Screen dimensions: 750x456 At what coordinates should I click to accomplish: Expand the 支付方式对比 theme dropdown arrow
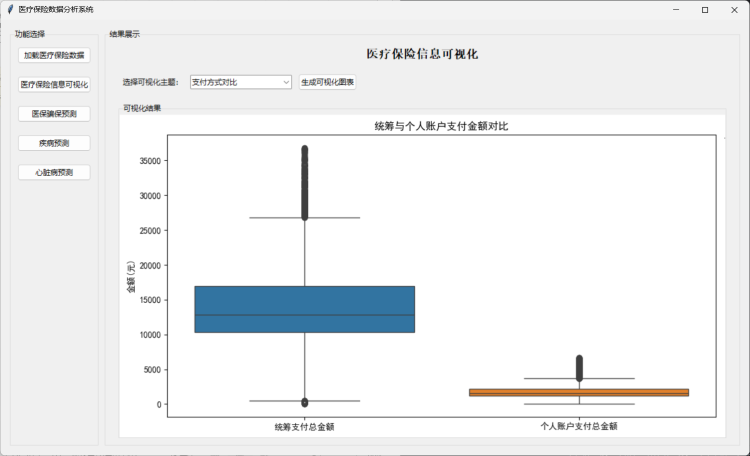click(x=286, y=82)
